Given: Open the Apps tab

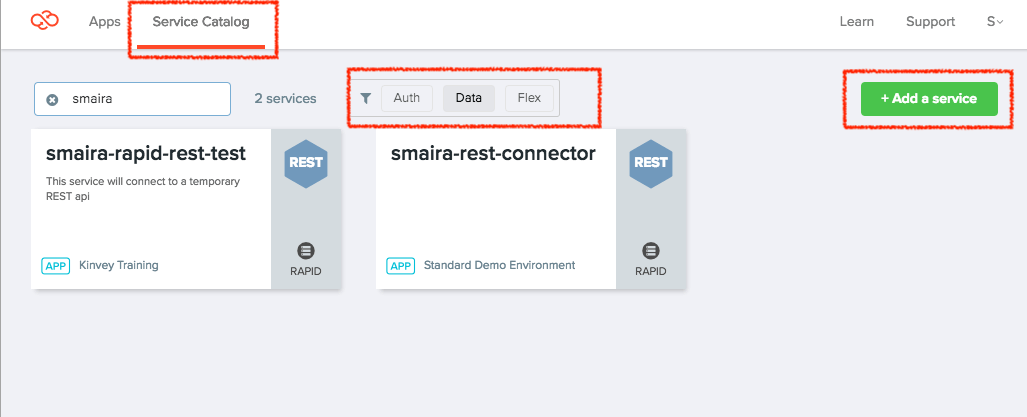Looking at the screenshot, I should (x=104, y=22).
